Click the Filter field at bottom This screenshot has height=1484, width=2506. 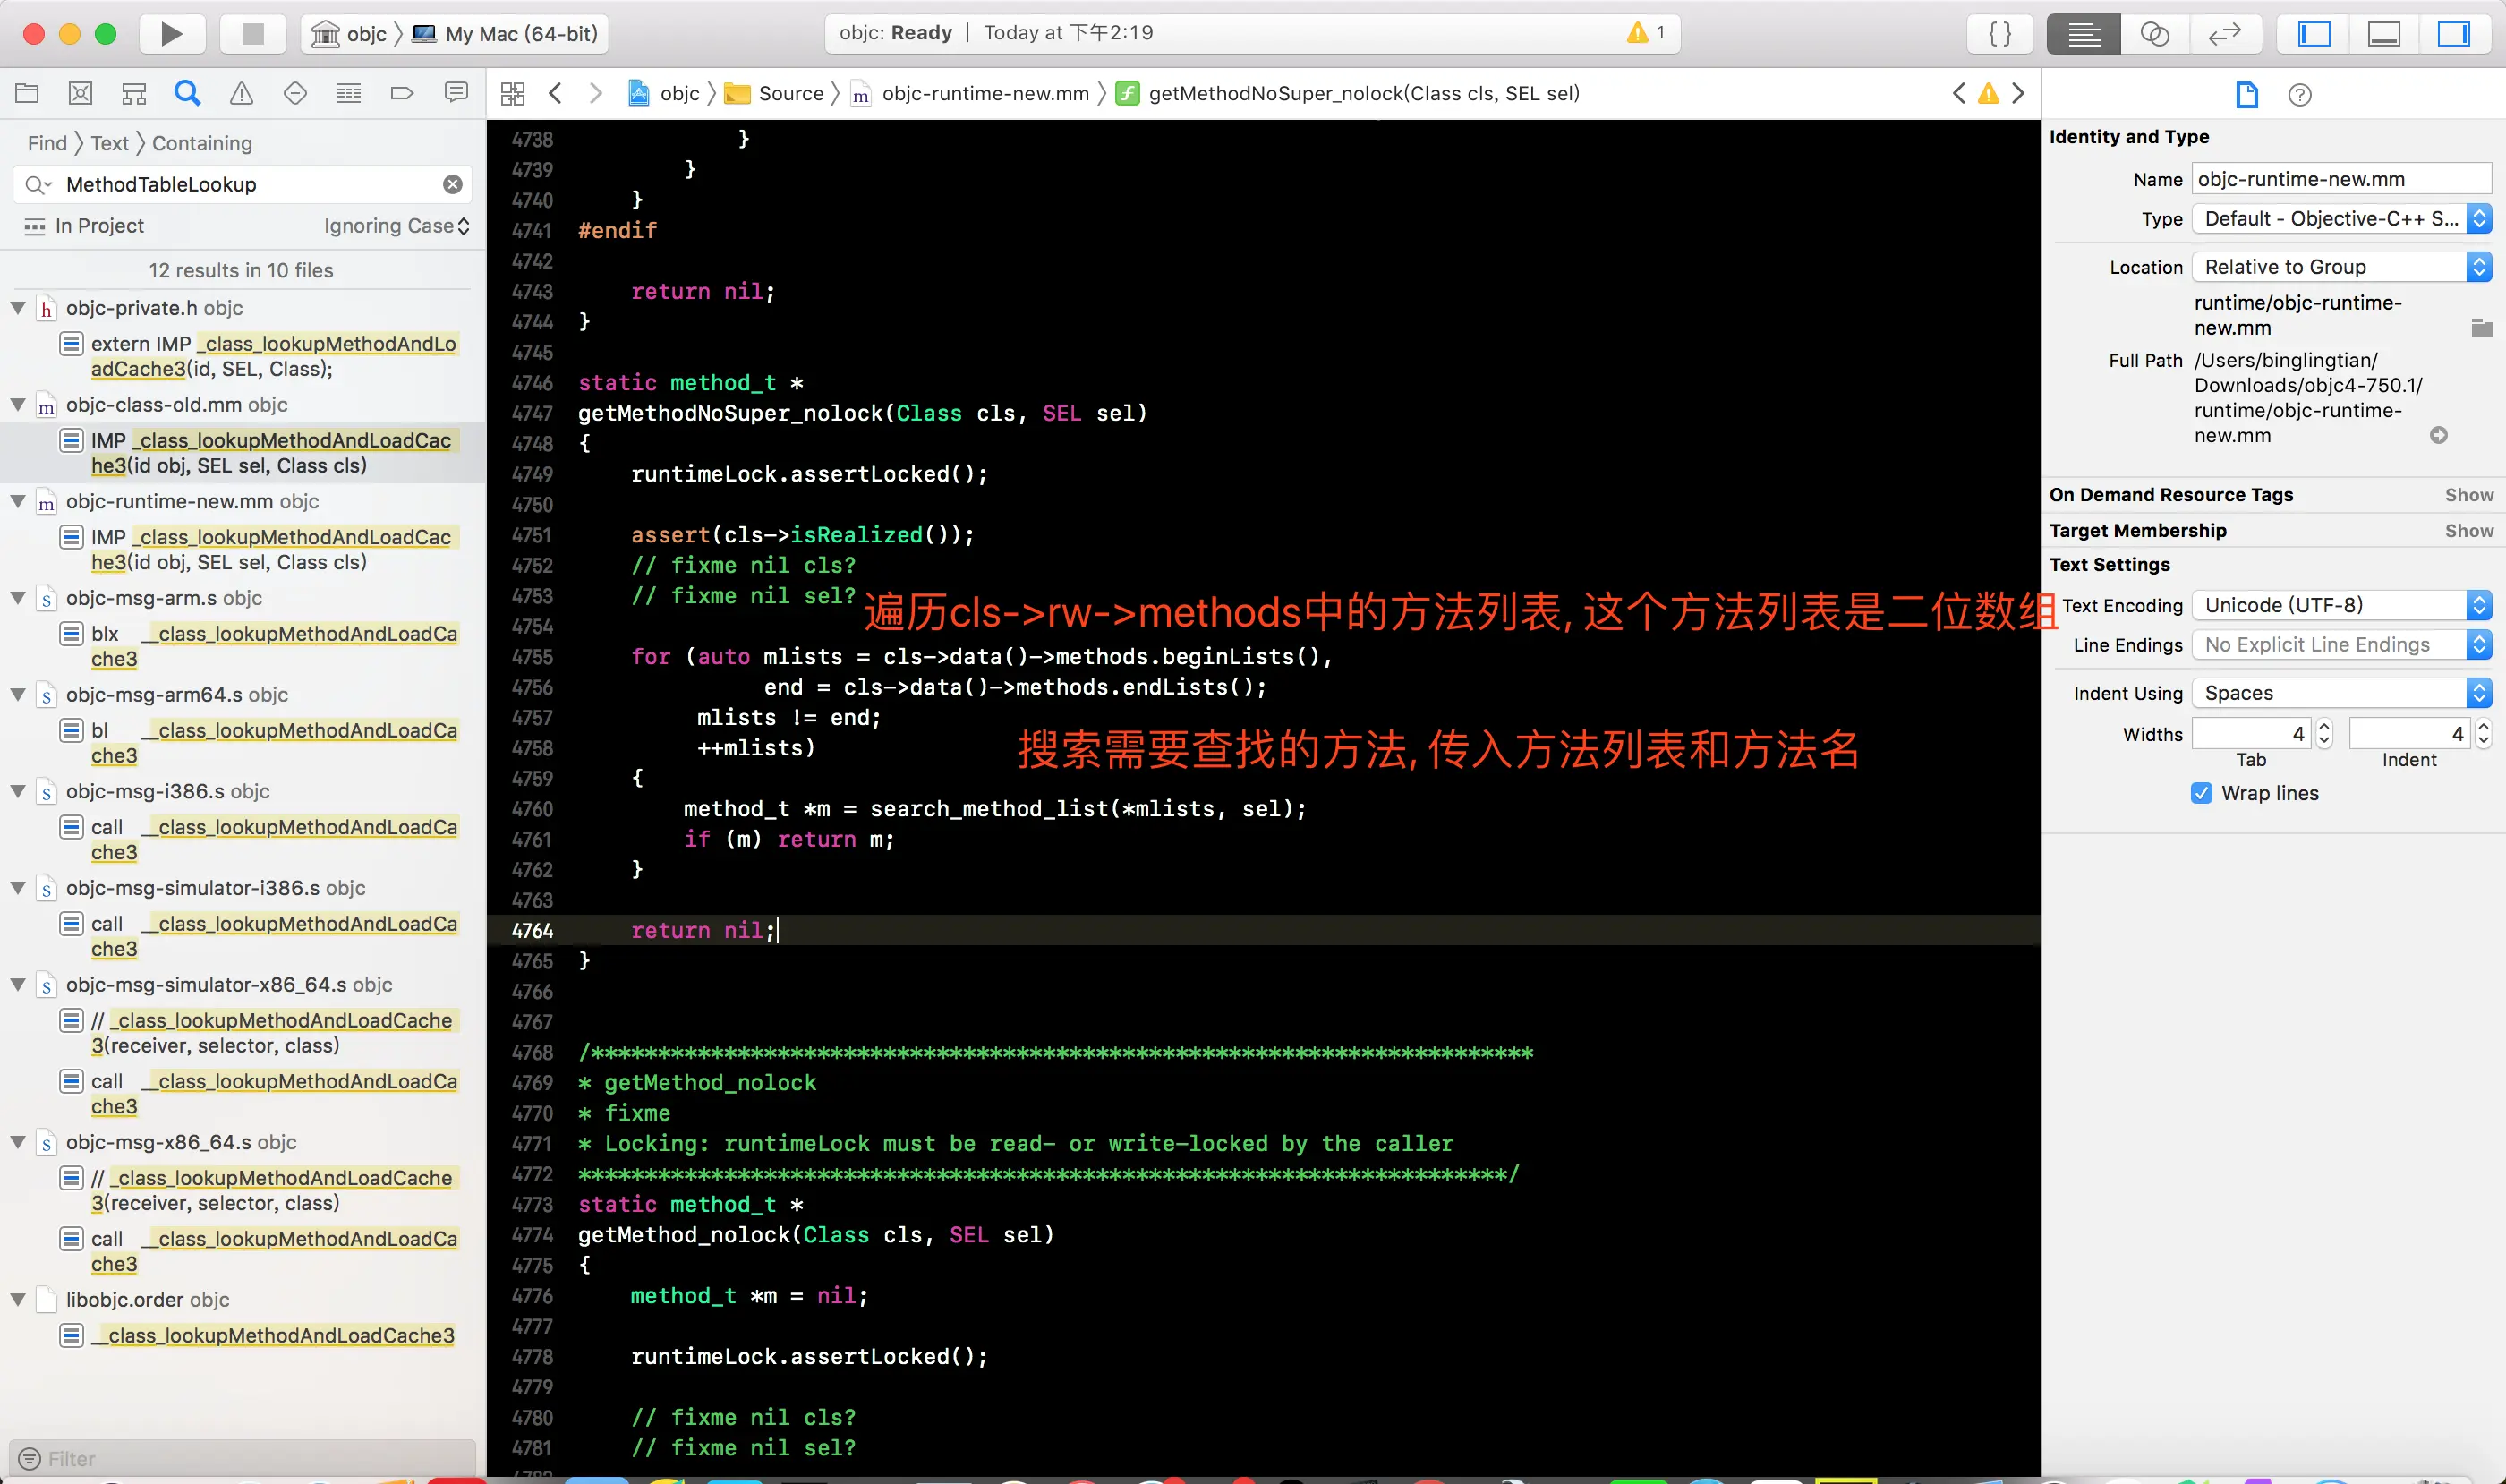(x=240, y=1458)
